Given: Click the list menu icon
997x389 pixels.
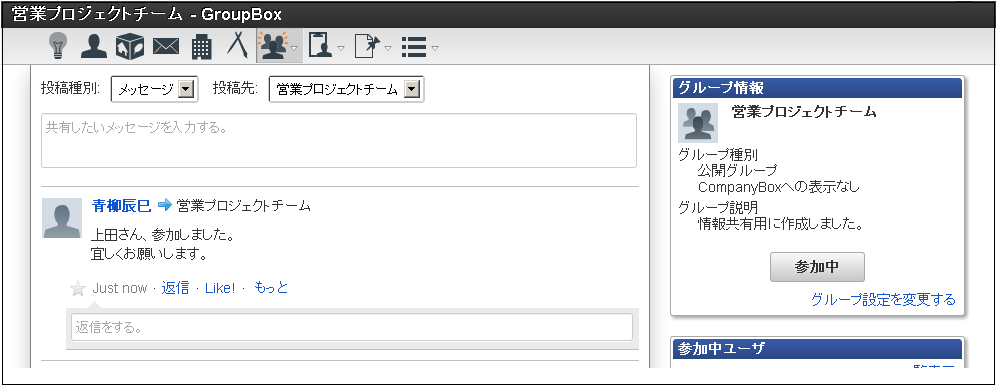Looking at the screenshot, I should pyautogui.click(x=413, y=47).
